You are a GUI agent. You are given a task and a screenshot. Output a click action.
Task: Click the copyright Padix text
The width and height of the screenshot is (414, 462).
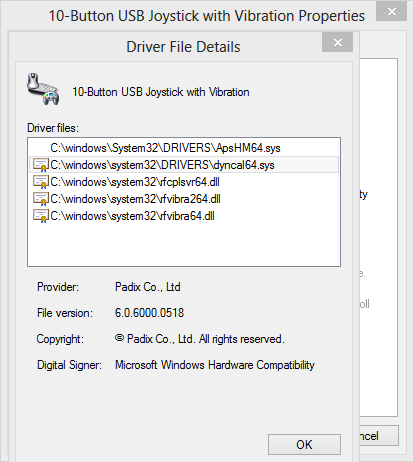199,339
